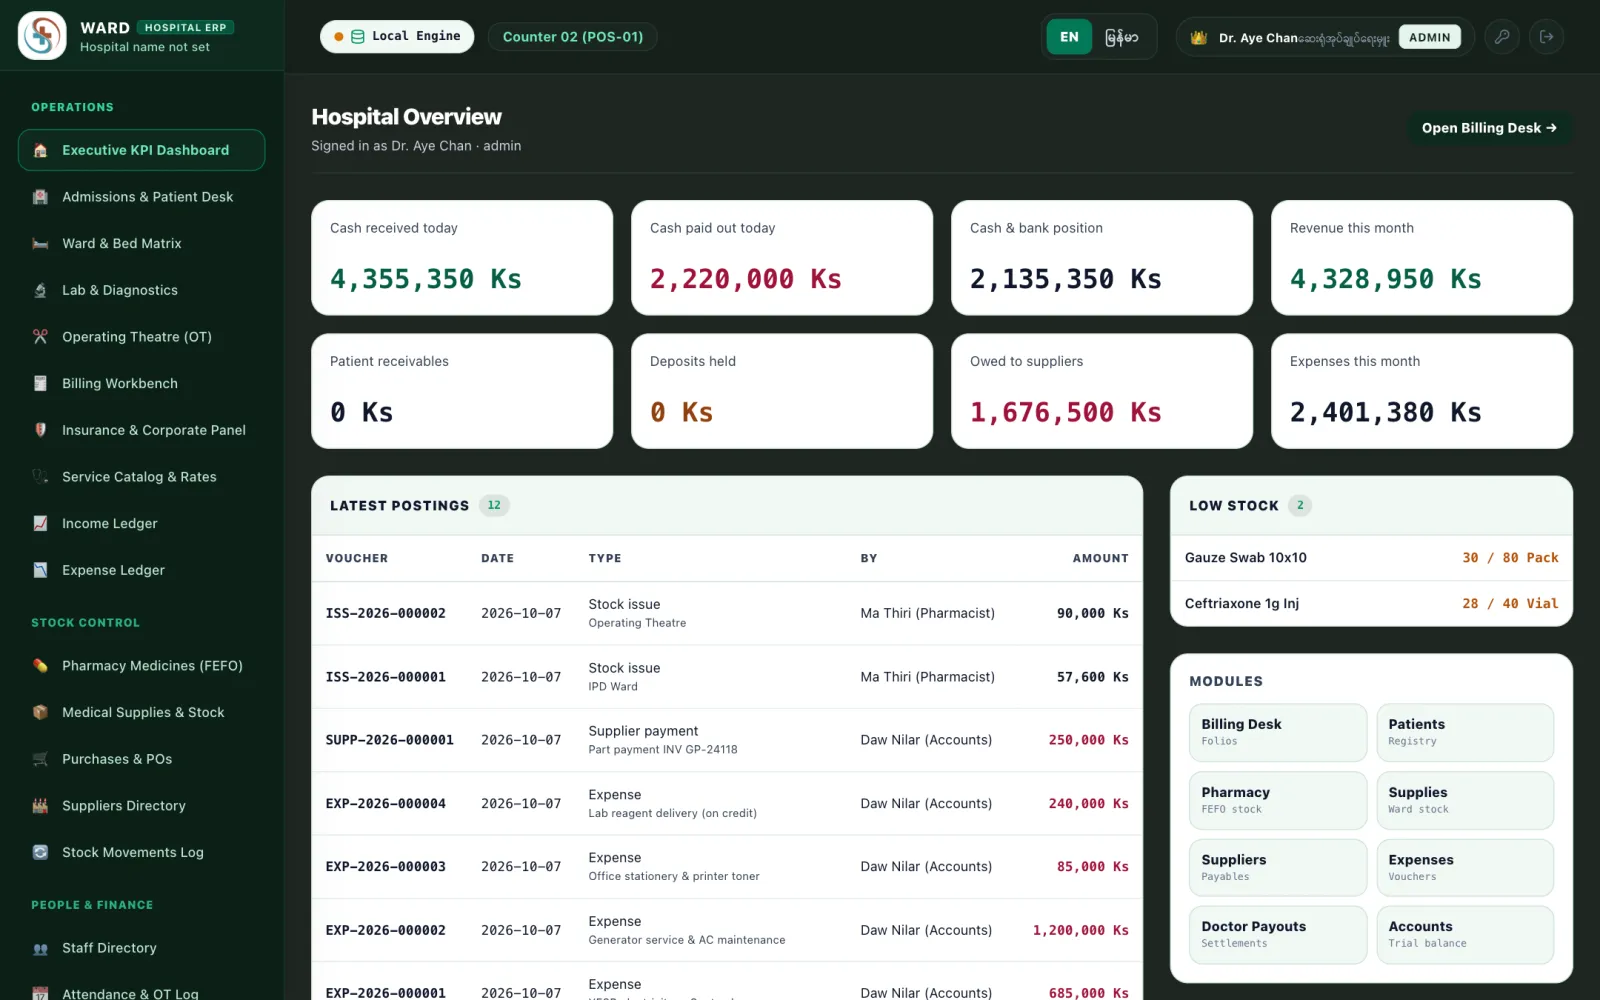Open Billing Desk via header button

[1489, 128]
